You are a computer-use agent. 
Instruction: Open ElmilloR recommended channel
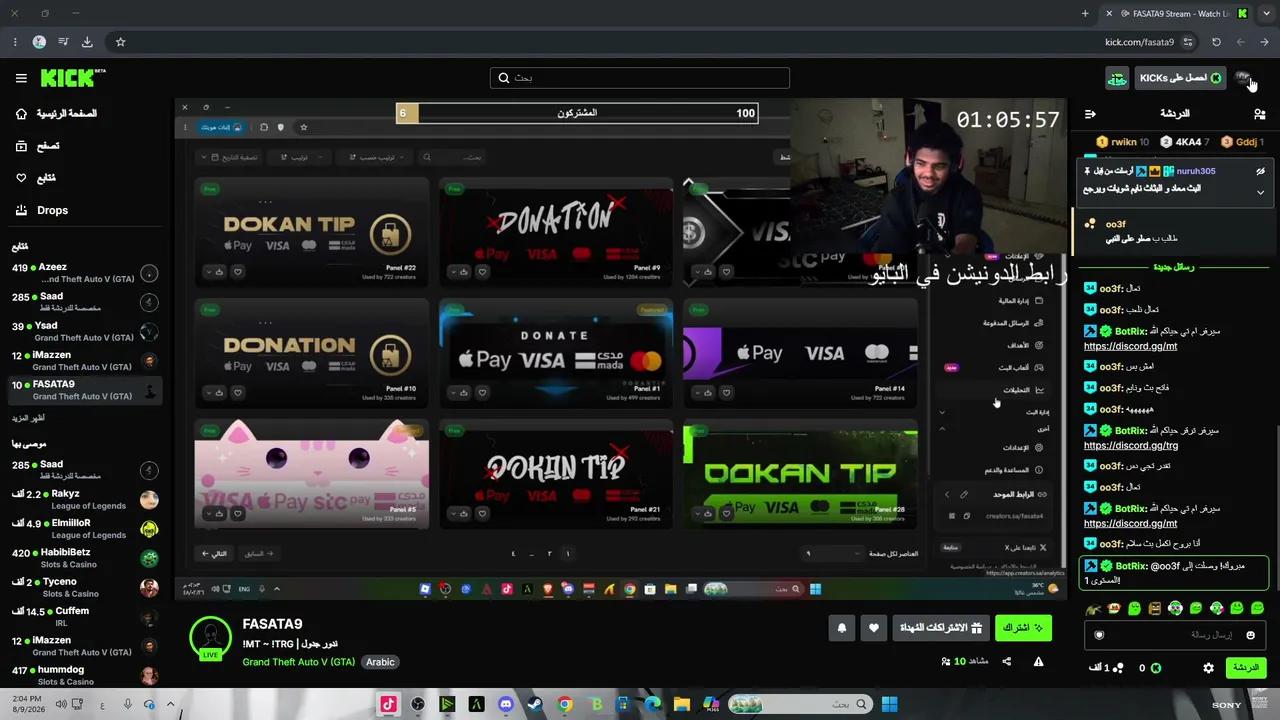[x=85, y=529]
